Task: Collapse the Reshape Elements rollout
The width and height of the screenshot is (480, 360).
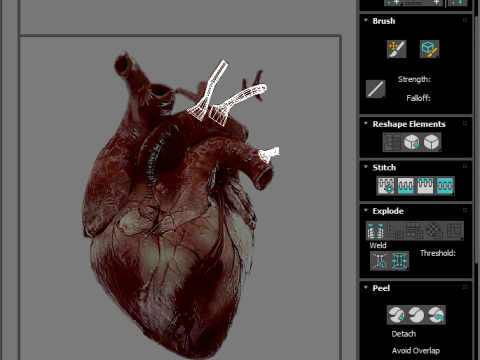Action: coord(366,124)
